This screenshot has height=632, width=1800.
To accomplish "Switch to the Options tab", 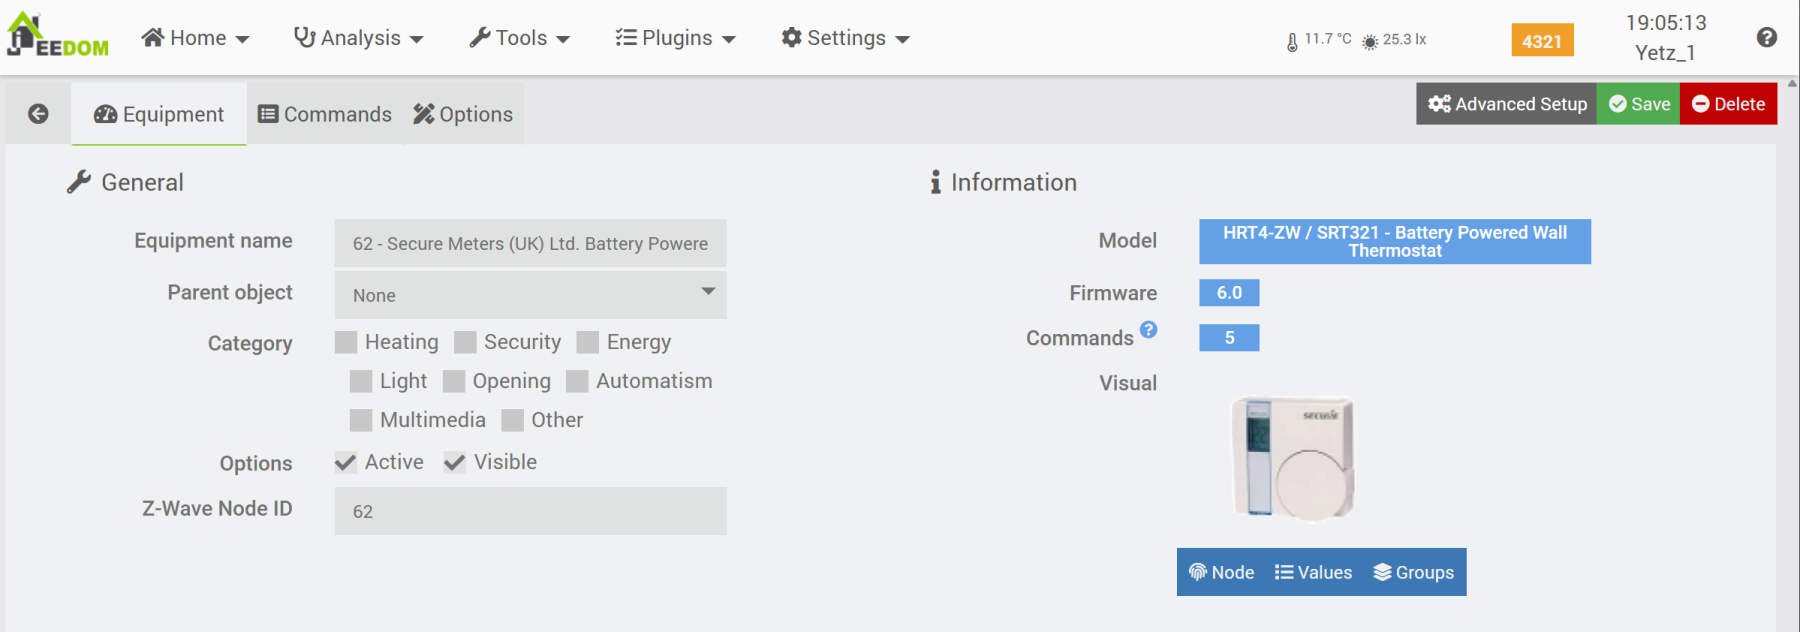I will 463,114.
